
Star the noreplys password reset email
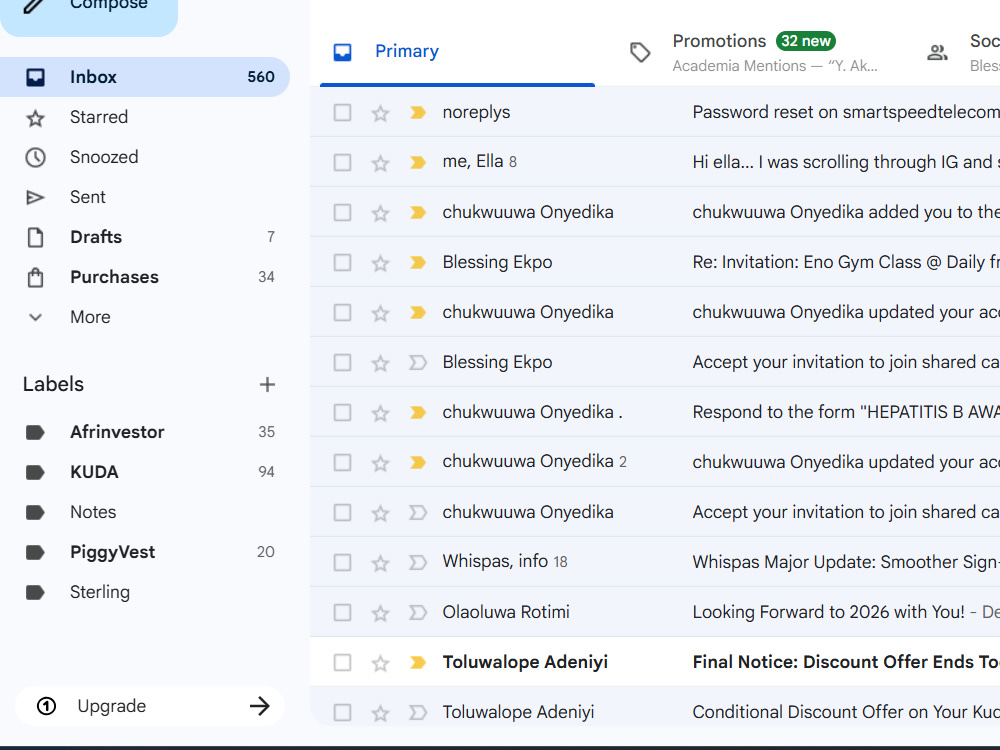381,113
